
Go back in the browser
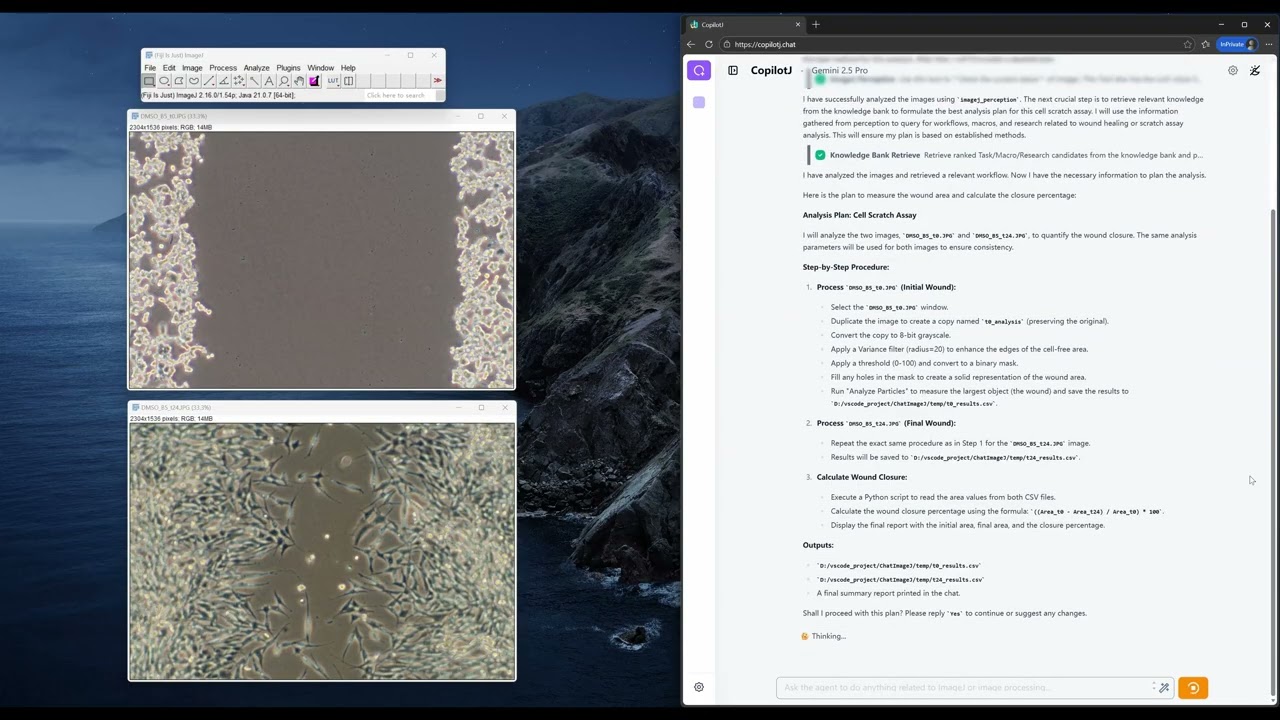click(690, 44)
